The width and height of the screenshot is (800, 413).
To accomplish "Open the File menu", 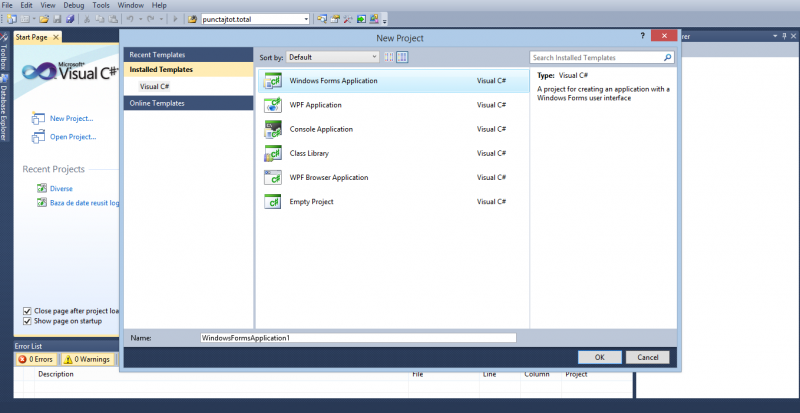I will click(7, 5).
